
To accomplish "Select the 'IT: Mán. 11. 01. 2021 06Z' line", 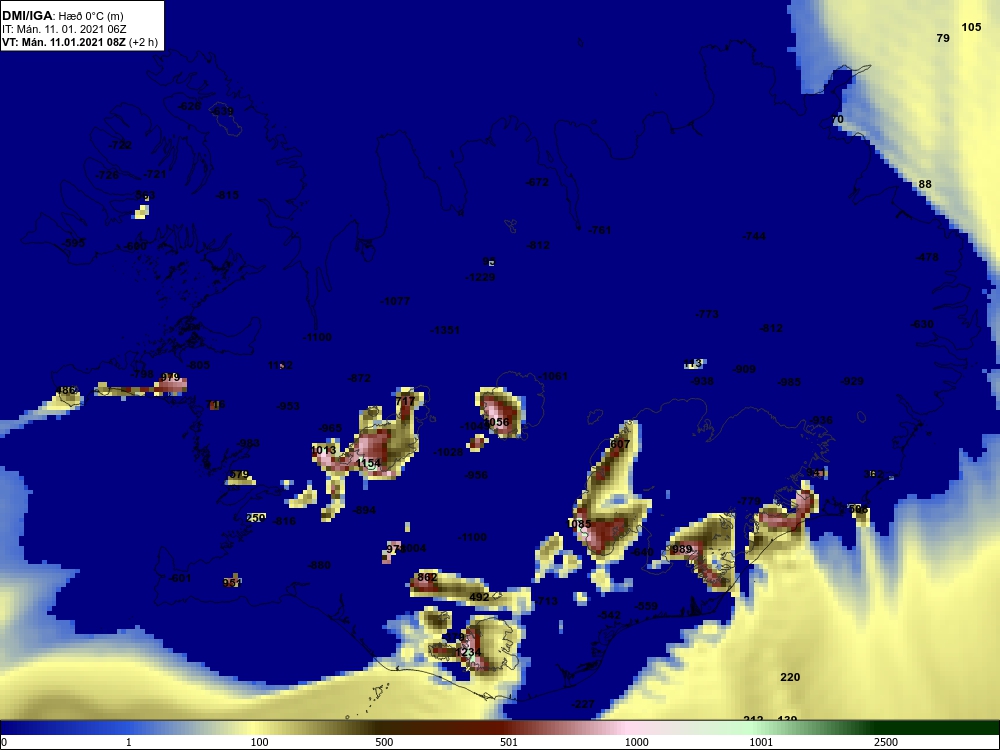I will click(64, 29).
